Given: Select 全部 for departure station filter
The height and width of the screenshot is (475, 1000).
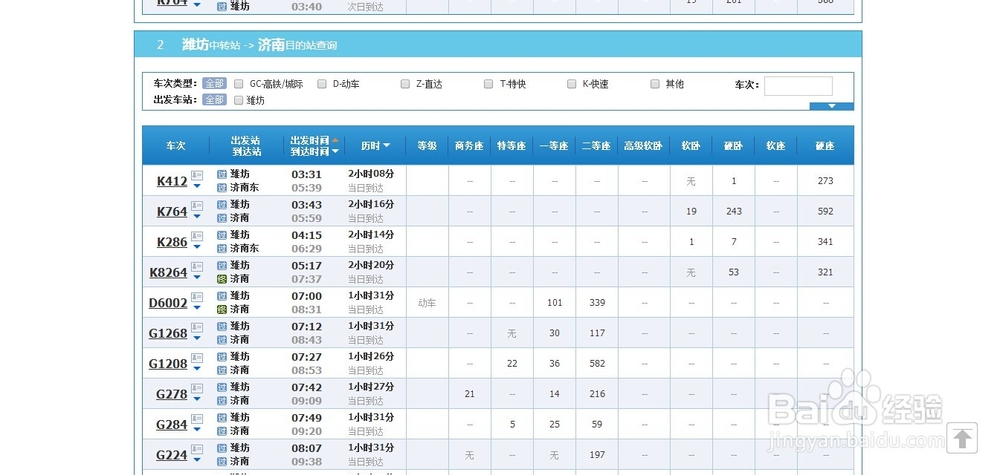Looking at the screenshot, I should [214, 99].
